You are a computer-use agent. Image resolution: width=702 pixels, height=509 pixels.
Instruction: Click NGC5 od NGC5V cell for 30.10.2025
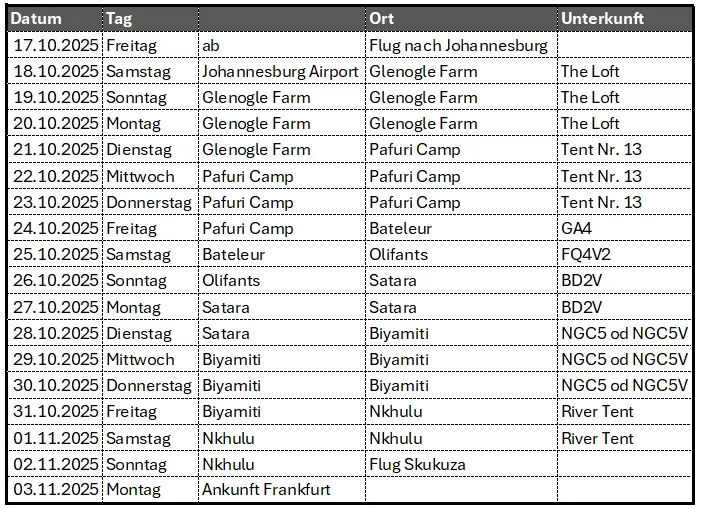tap(625, 385)
